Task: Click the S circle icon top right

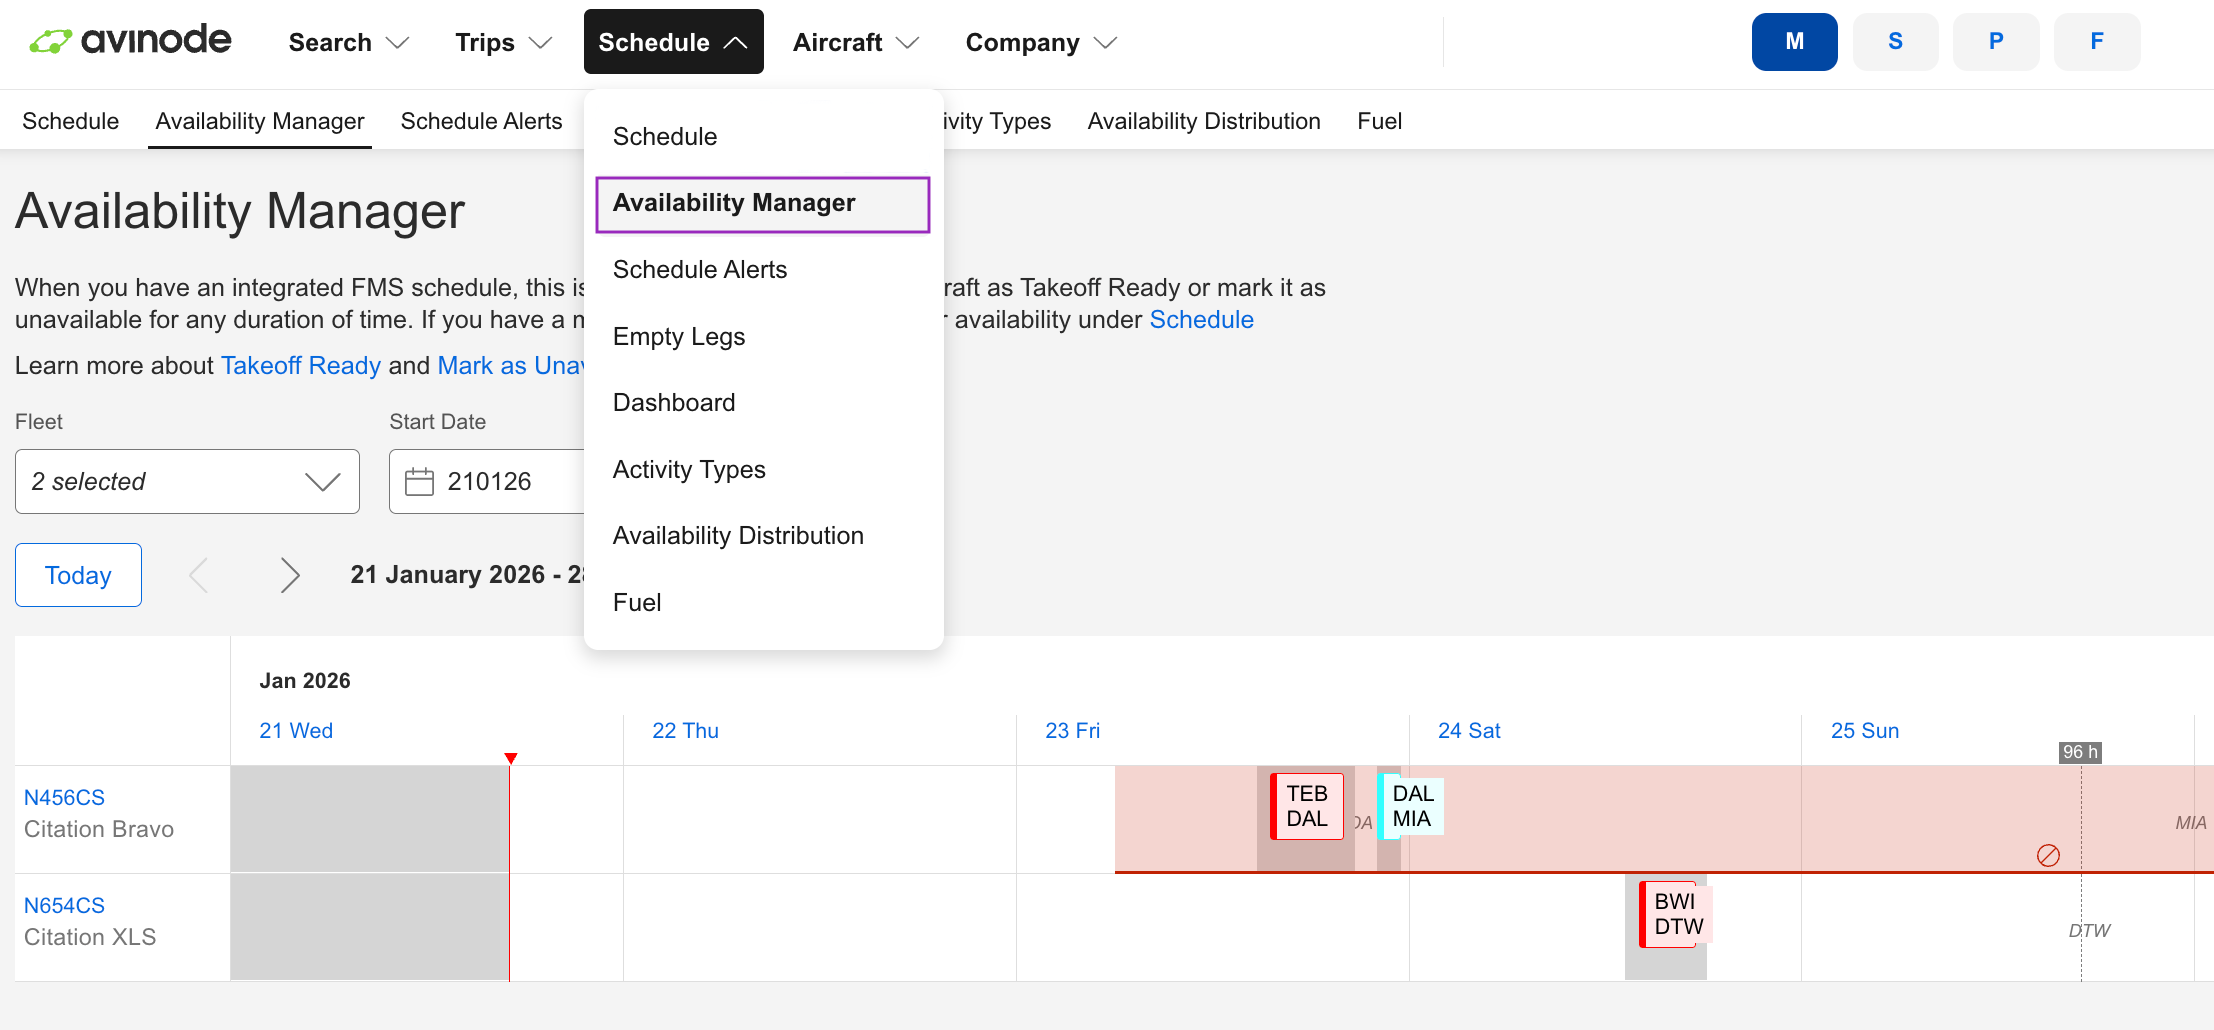Action: pos(1895,41)
